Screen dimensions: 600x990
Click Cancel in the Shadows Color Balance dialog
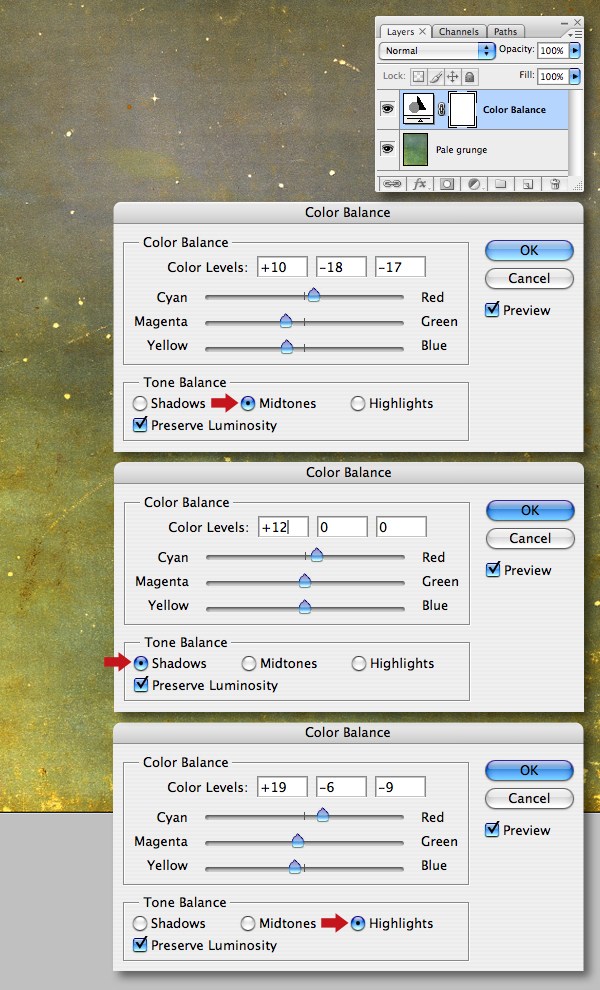530,539
